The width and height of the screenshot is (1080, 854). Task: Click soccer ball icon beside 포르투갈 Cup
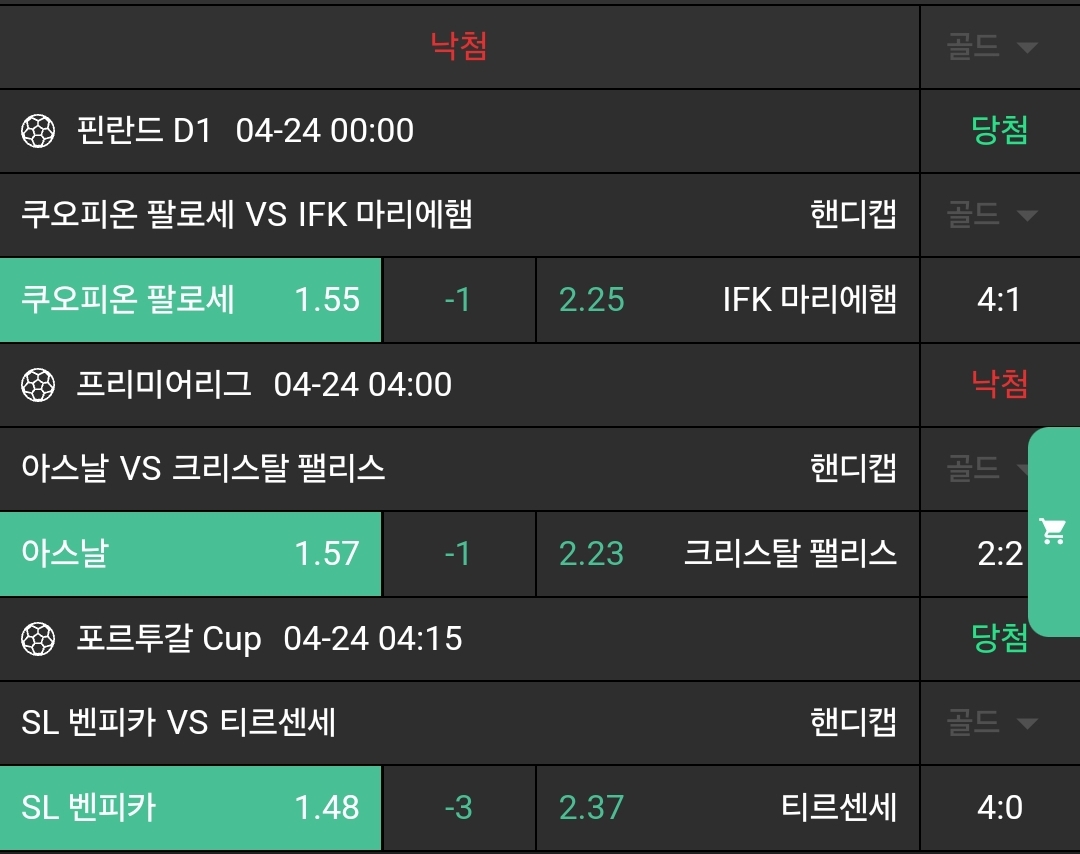(38, 639)
